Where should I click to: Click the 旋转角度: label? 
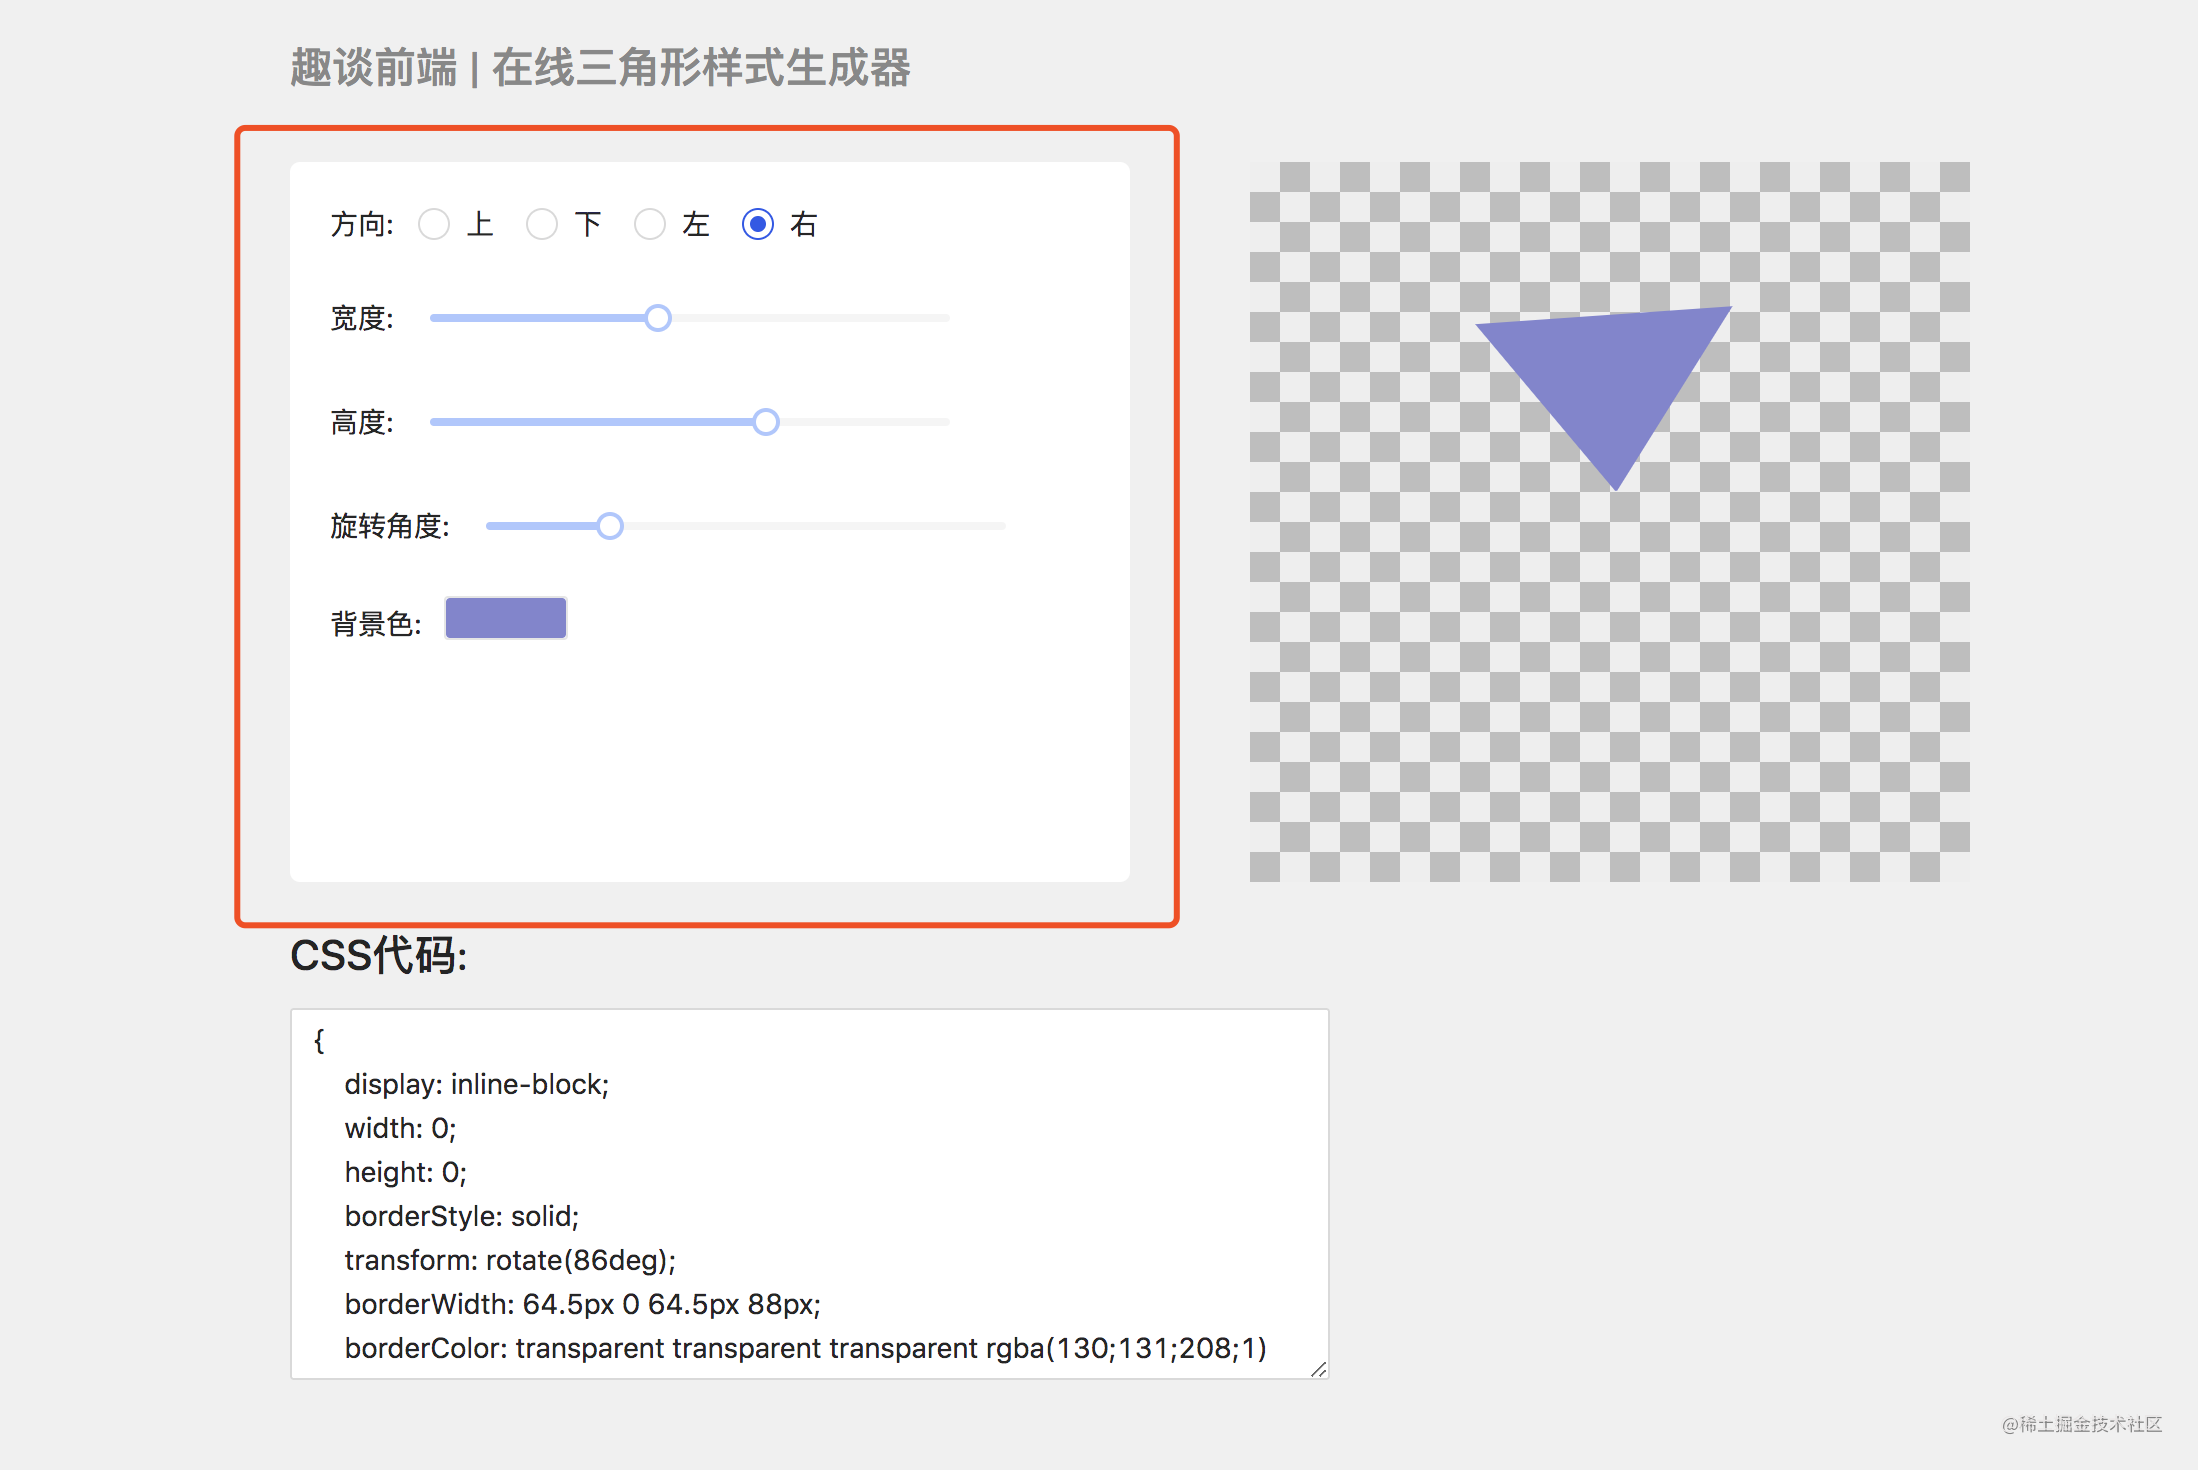tap(390, 526)
